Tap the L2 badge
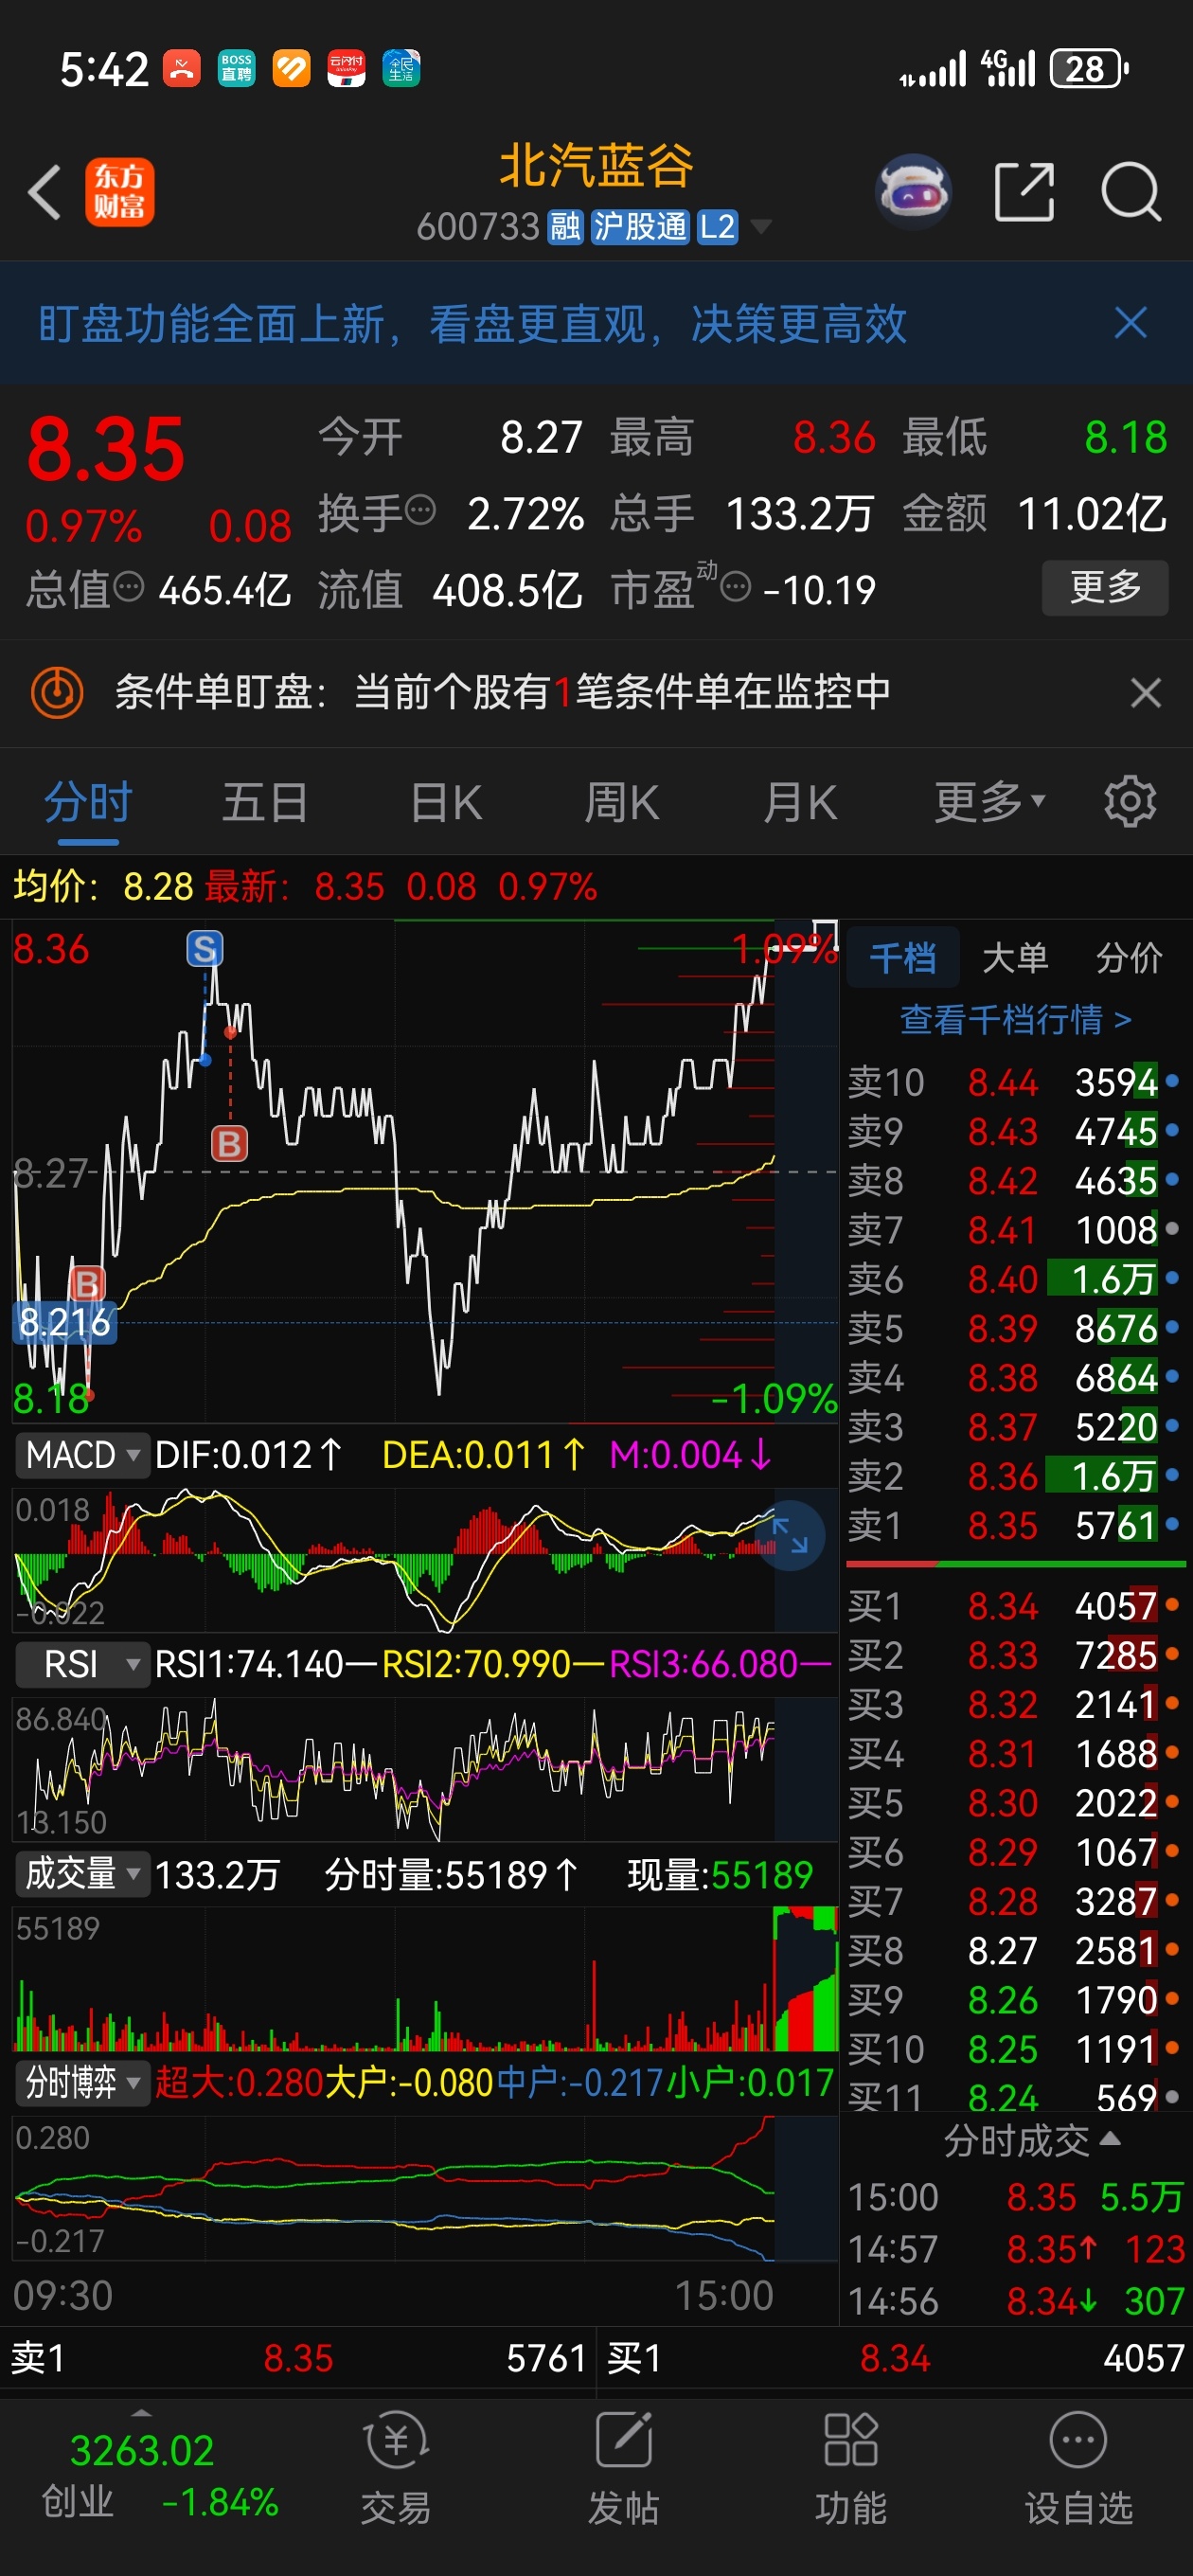The width and height of the screenshot is (1193, 2576). 717,227
